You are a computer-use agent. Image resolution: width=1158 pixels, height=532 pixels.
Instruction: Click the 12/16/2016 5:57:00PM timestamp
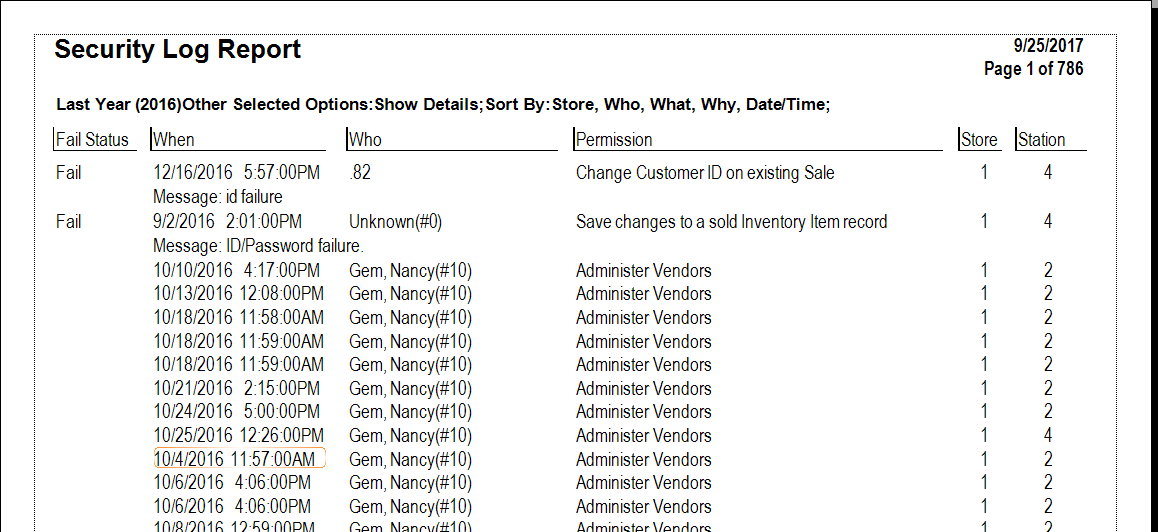click(x=236, y=173)
